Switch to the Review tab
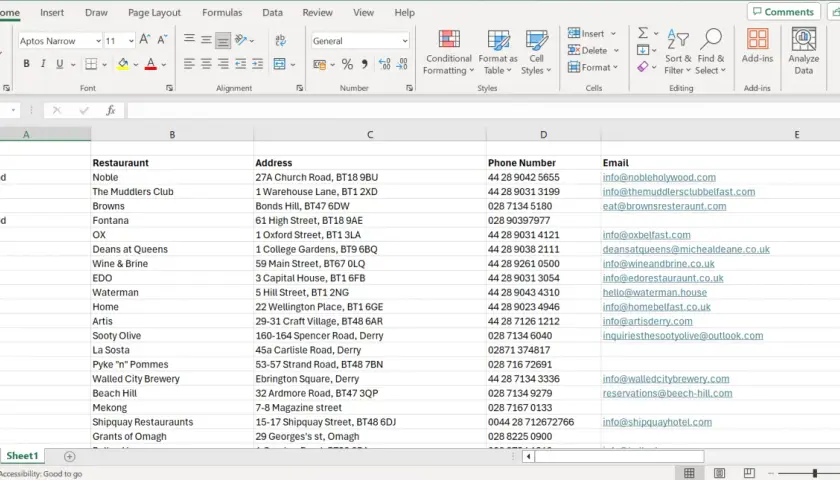 click(317, 12)
